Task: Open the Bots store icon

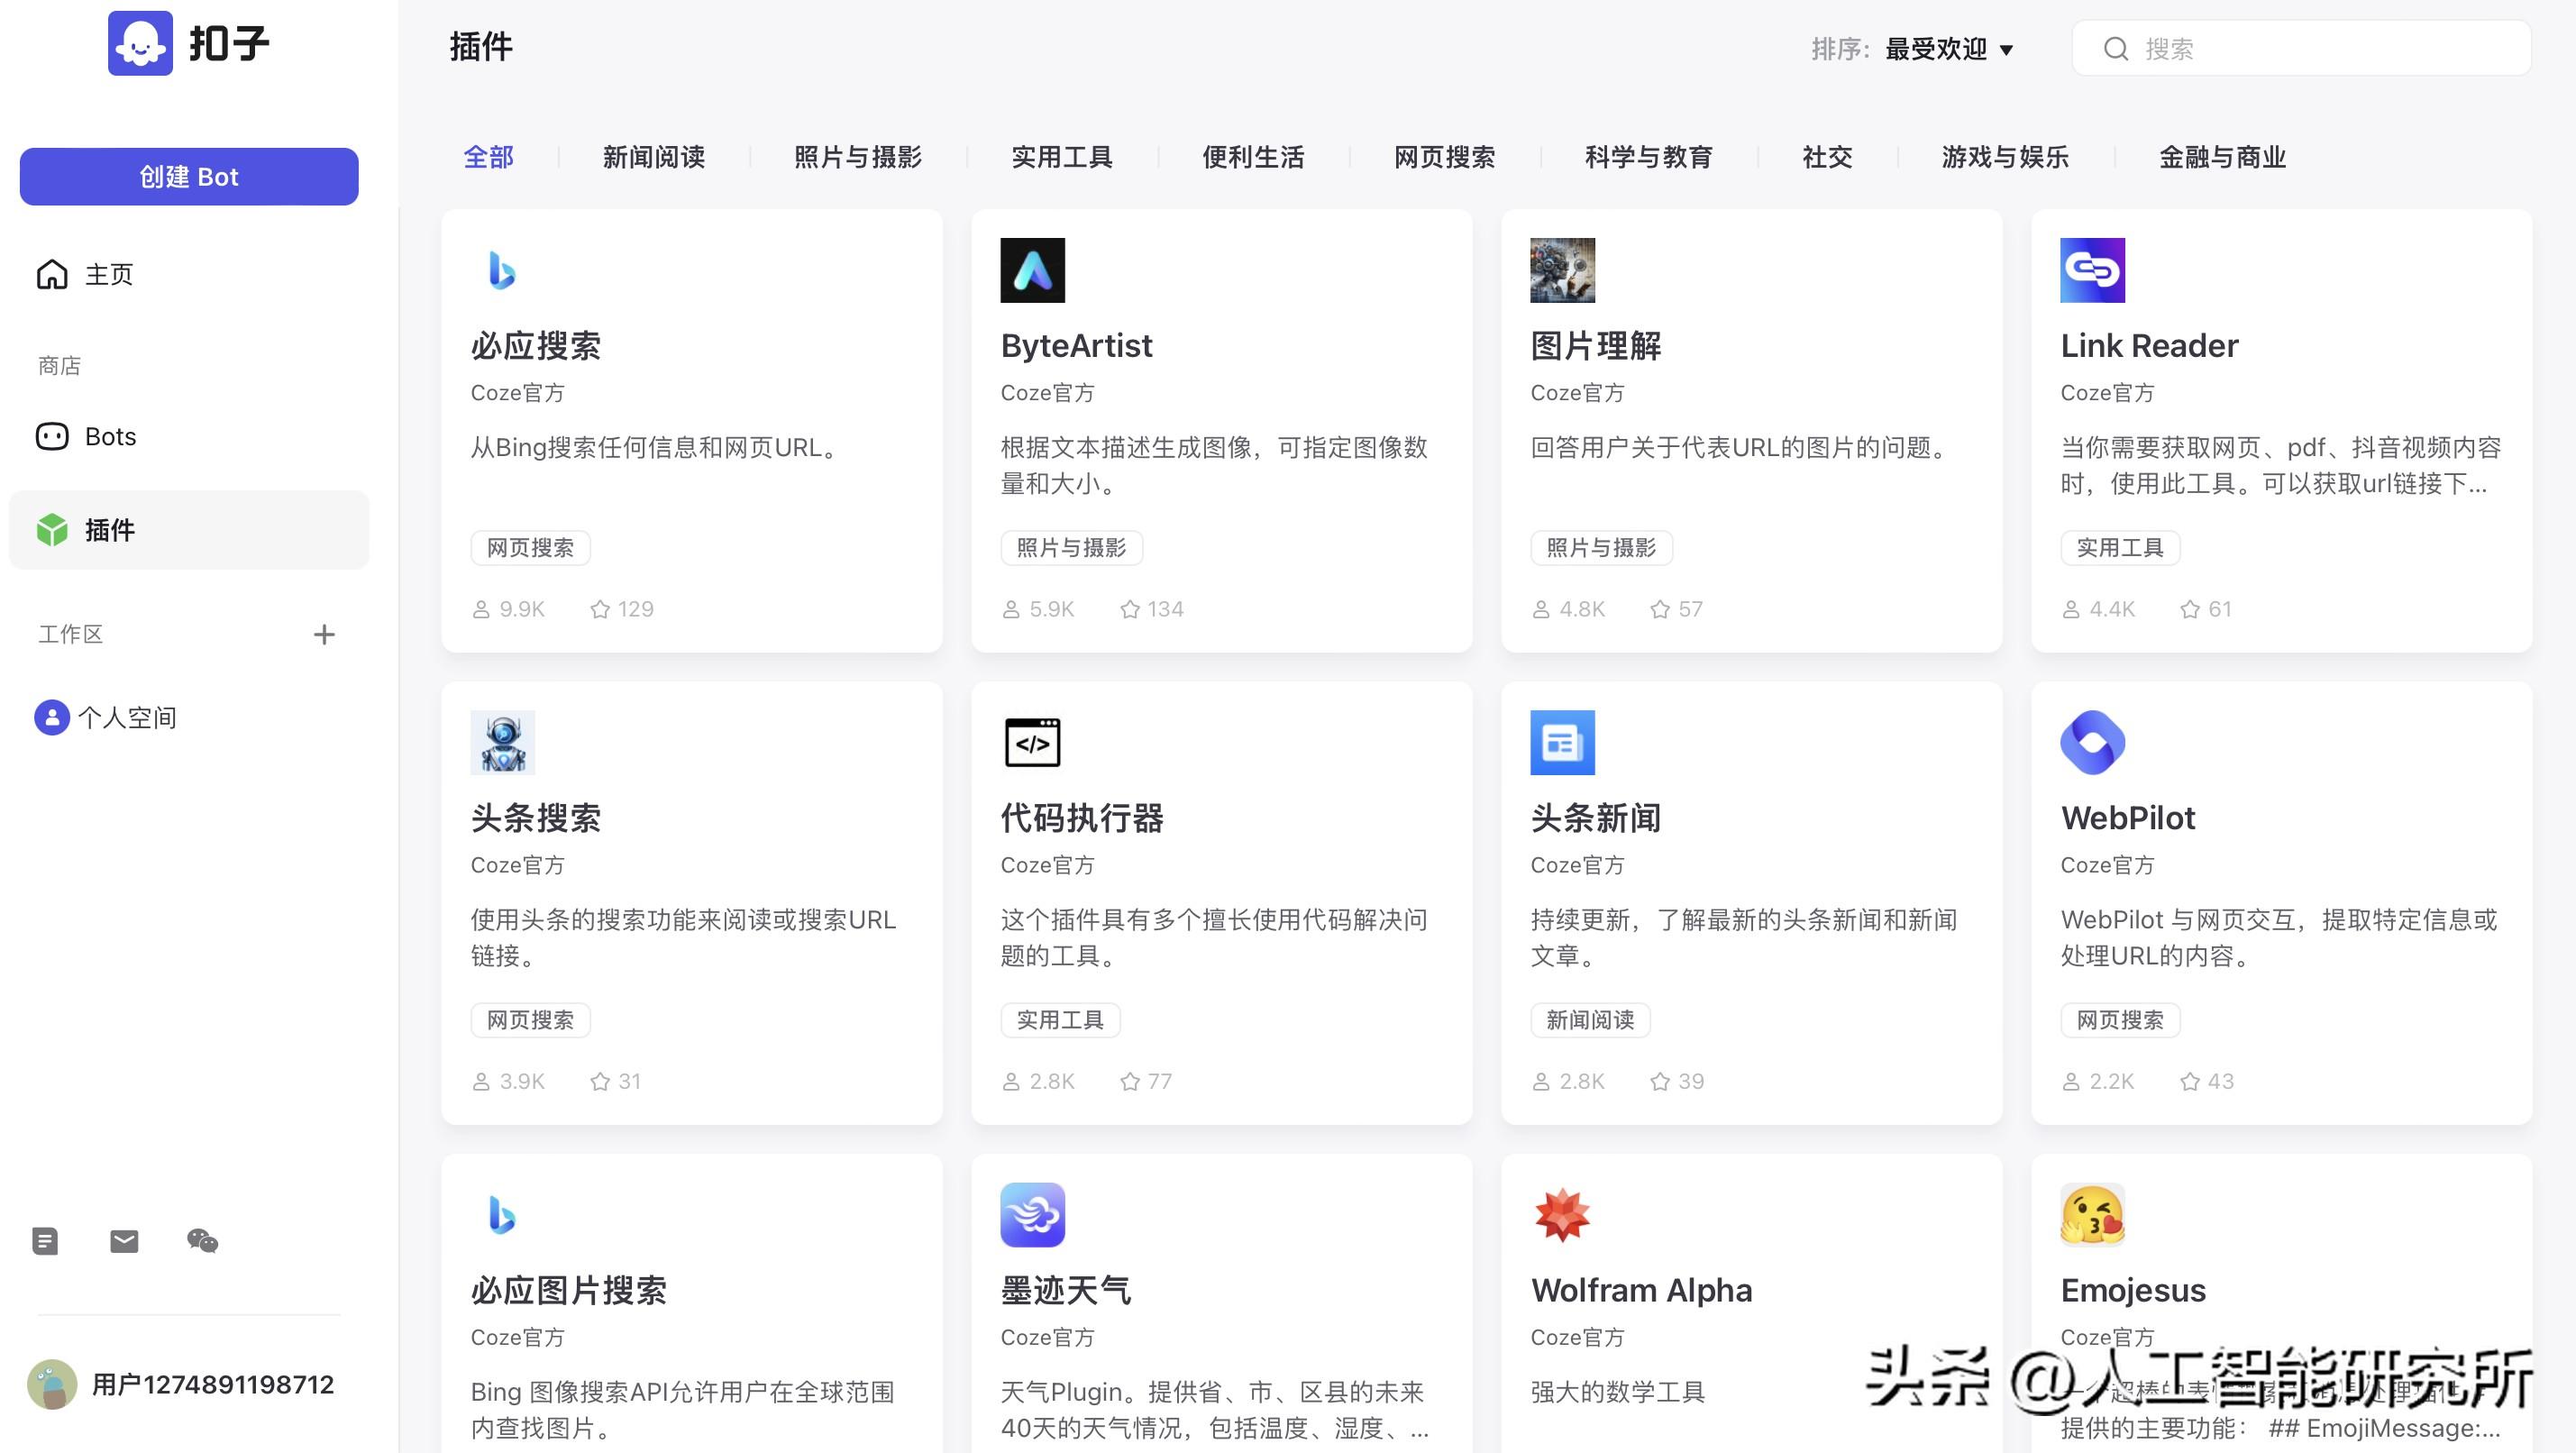Action: pyautogui.click(x=52, y=437)
